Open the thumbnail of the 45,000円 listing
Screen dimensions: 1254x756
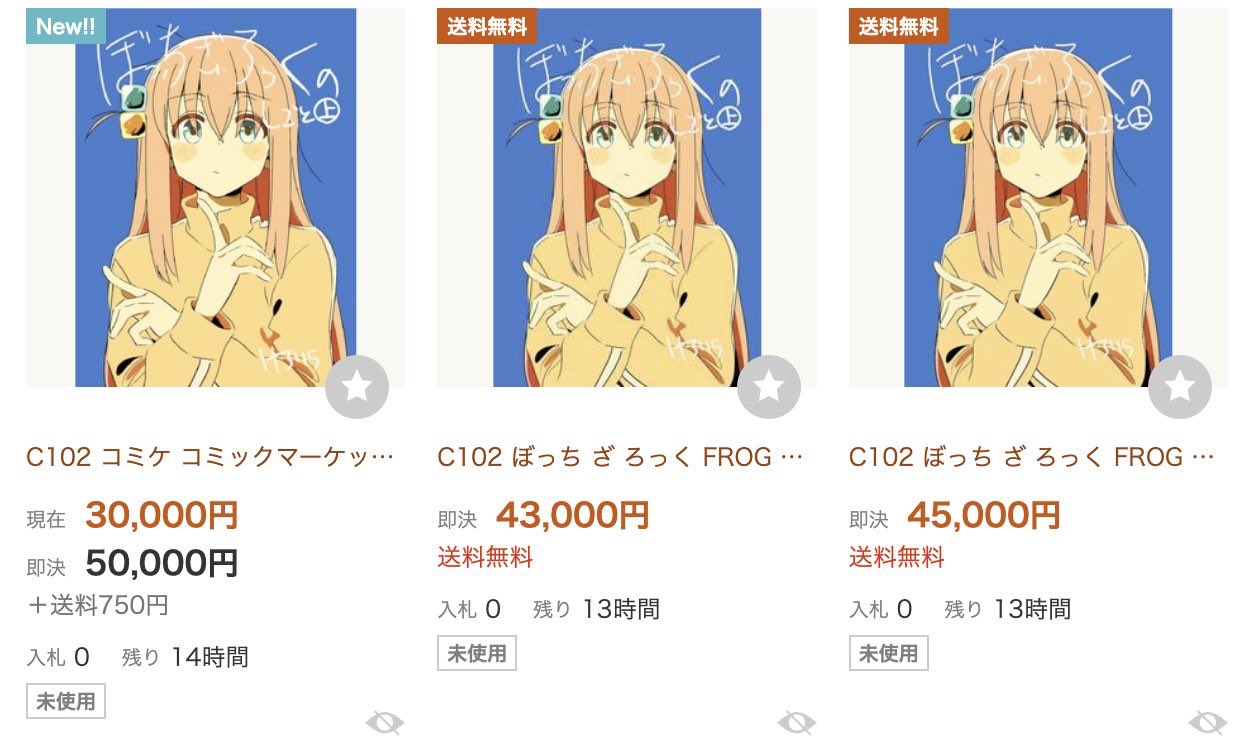point(1038,197)
